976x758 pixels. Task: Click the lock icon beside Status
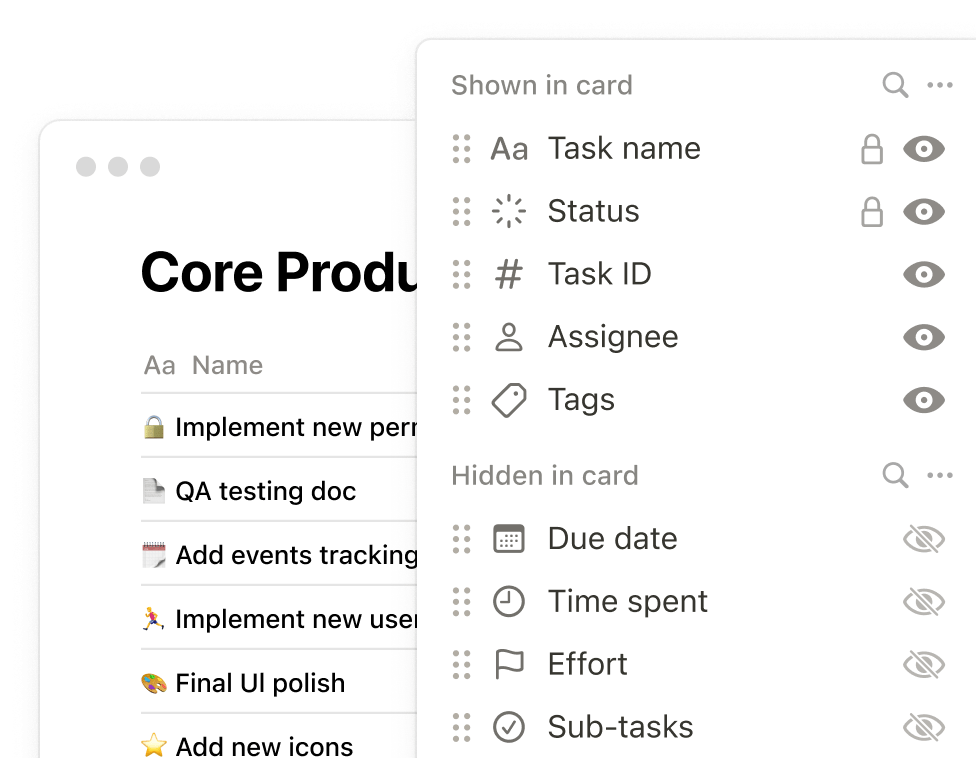pyautogui.click(x=872, y=212)
